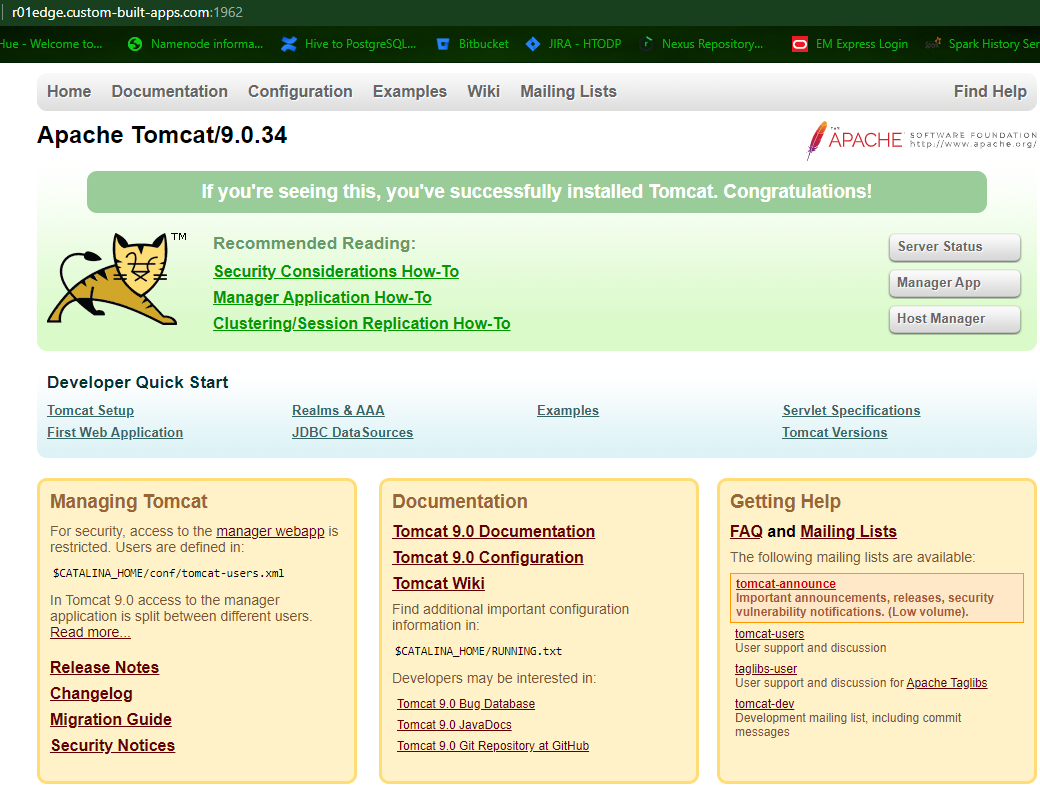Open the Security Notices link
The image size is (1040, 787).
click(113, 745)
